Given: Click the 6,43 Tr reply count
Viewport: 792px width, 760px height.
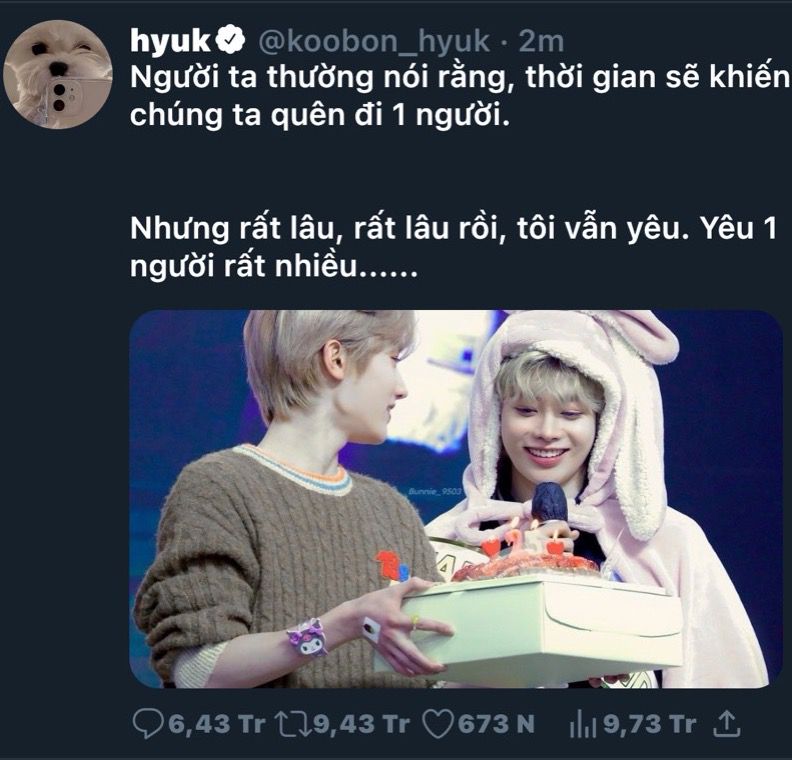Looking at the screenshot, I should pos(216,724).
